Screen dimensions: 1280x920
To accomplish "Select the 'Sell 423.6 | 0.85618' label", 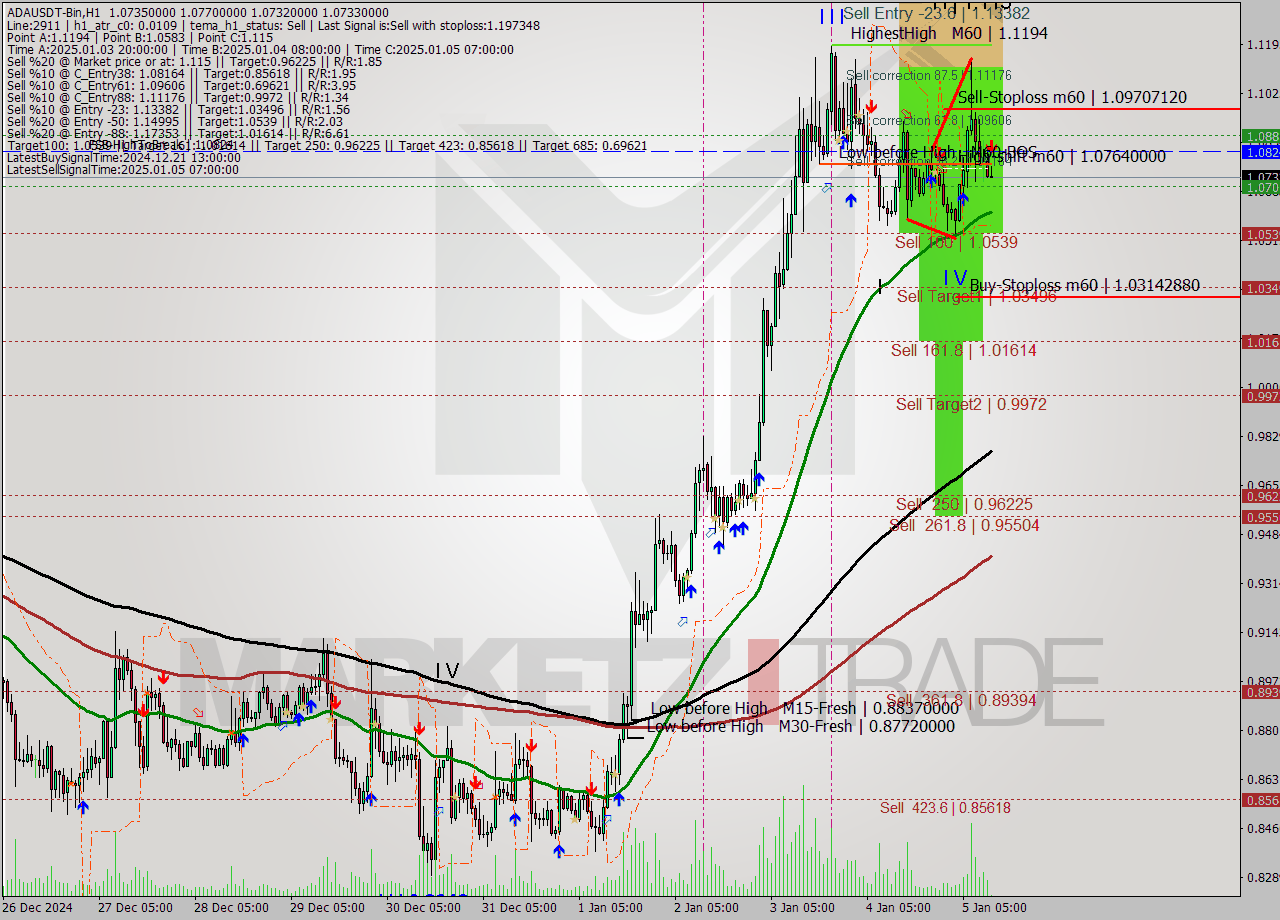I will (945, 808).
